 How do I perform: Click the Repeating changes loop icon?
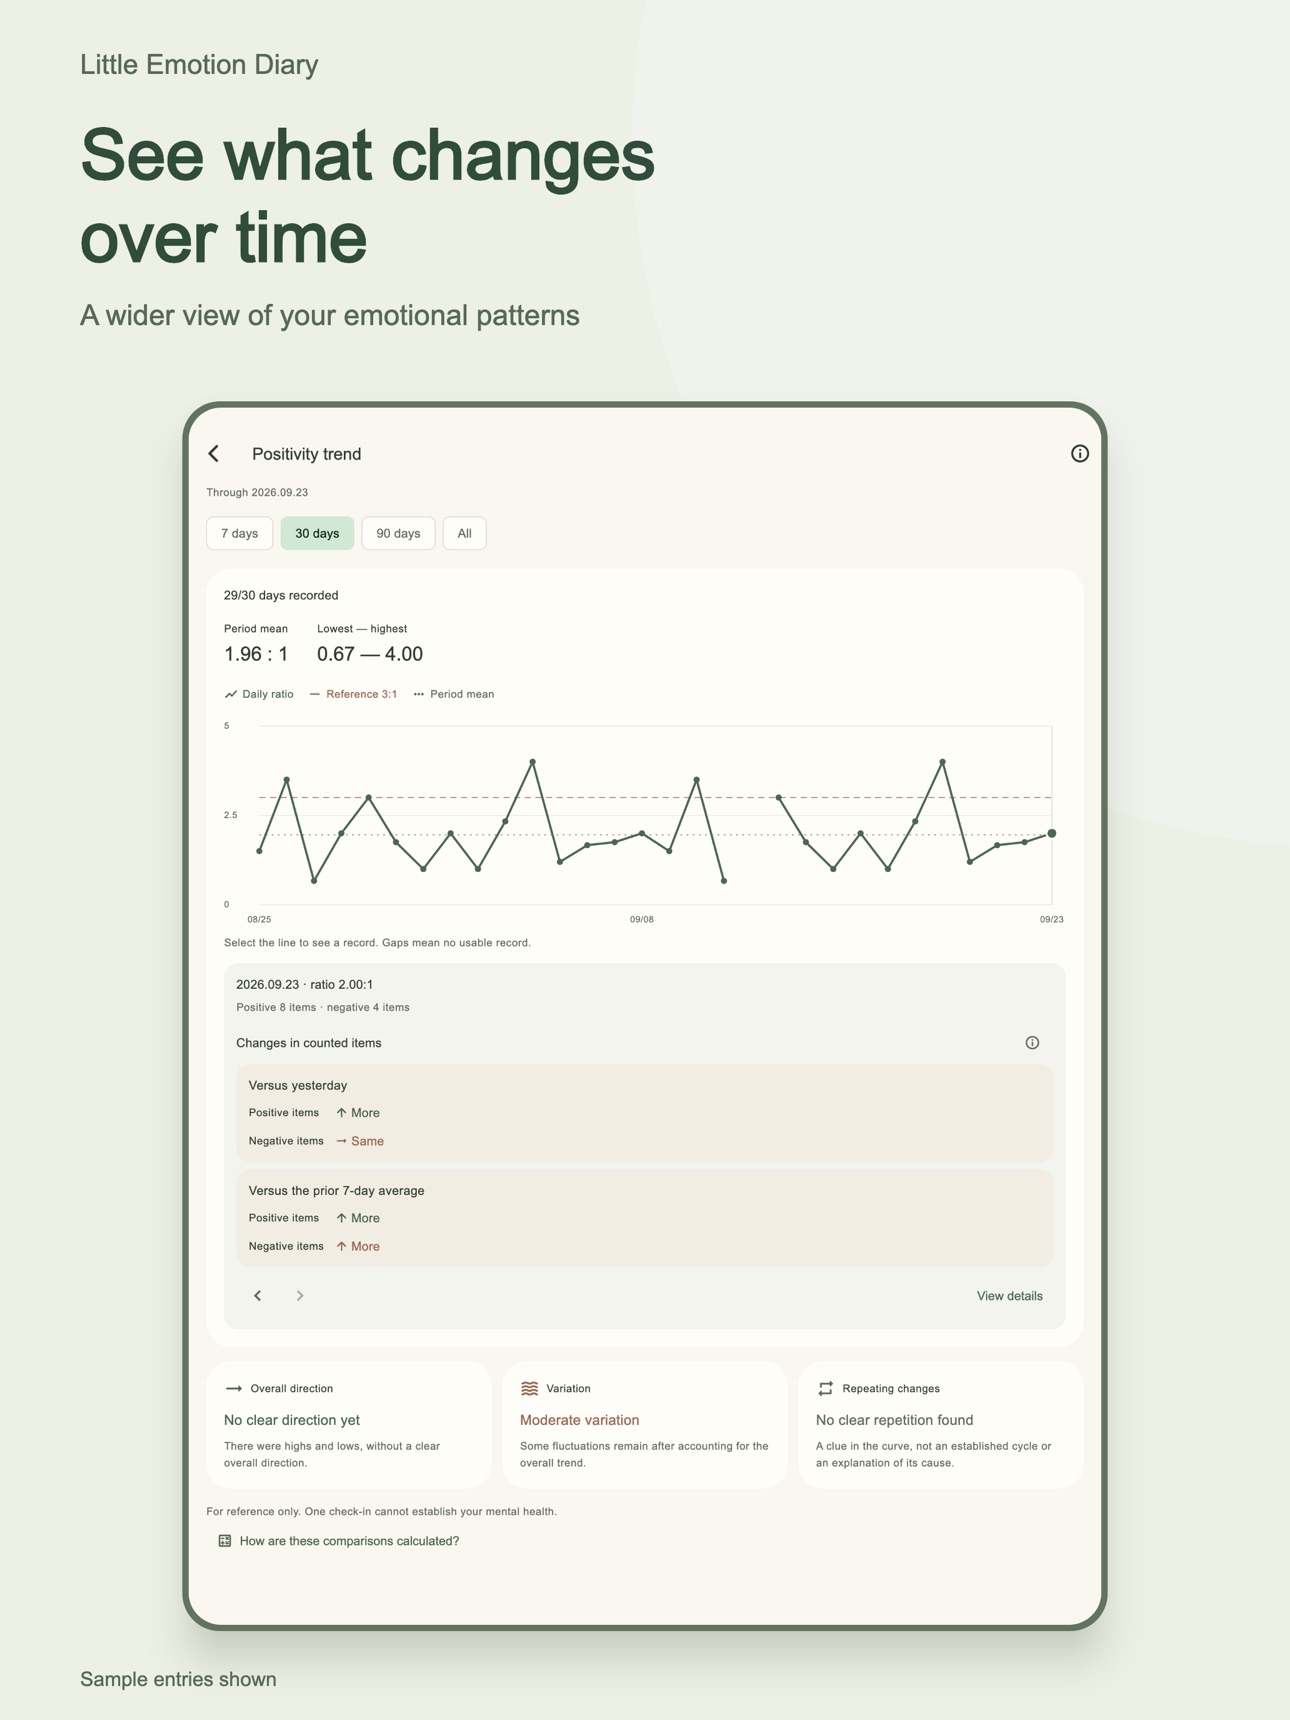coord(825,1388)
